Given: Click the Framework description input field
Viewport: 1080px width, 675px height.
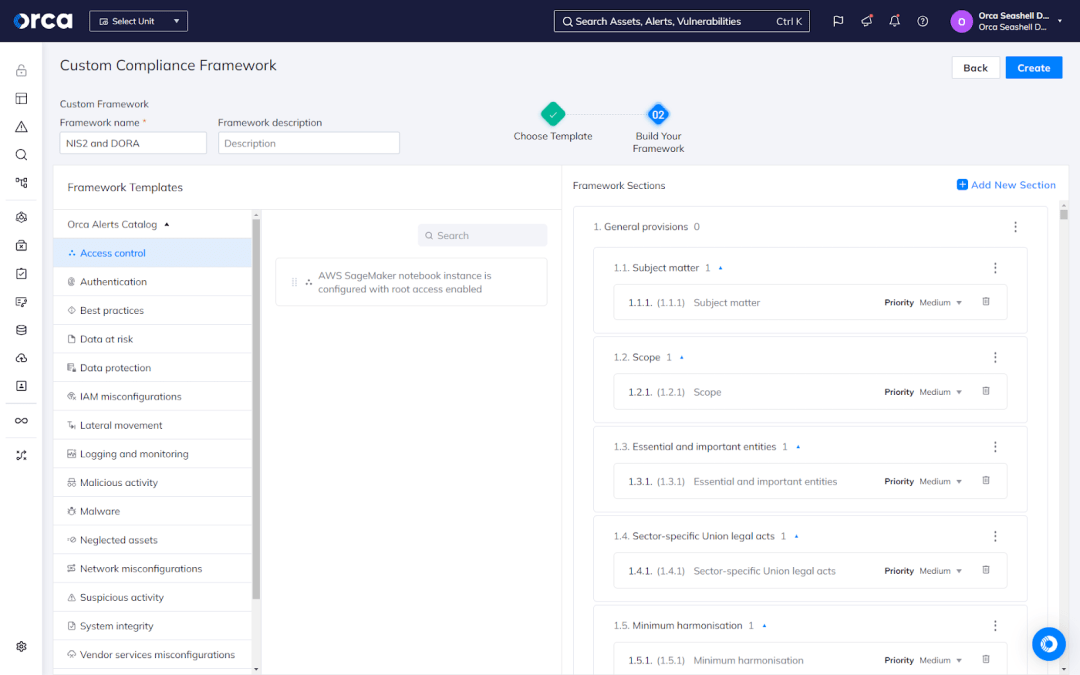Looking at the screenshot, I should click(308, 143).
